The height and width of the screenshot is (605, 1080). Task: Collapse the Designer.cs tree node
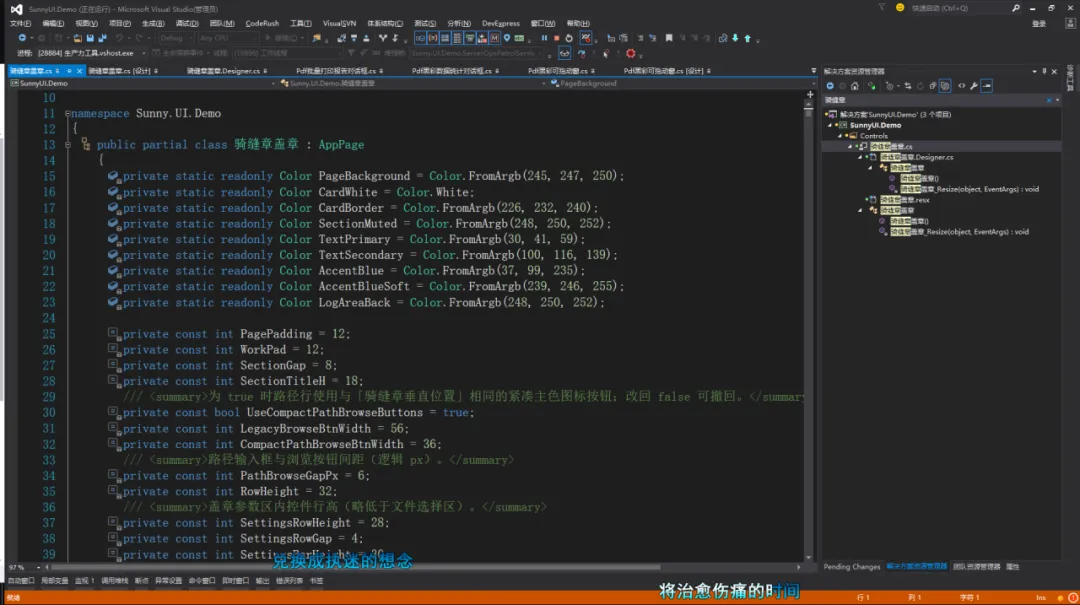860,158
